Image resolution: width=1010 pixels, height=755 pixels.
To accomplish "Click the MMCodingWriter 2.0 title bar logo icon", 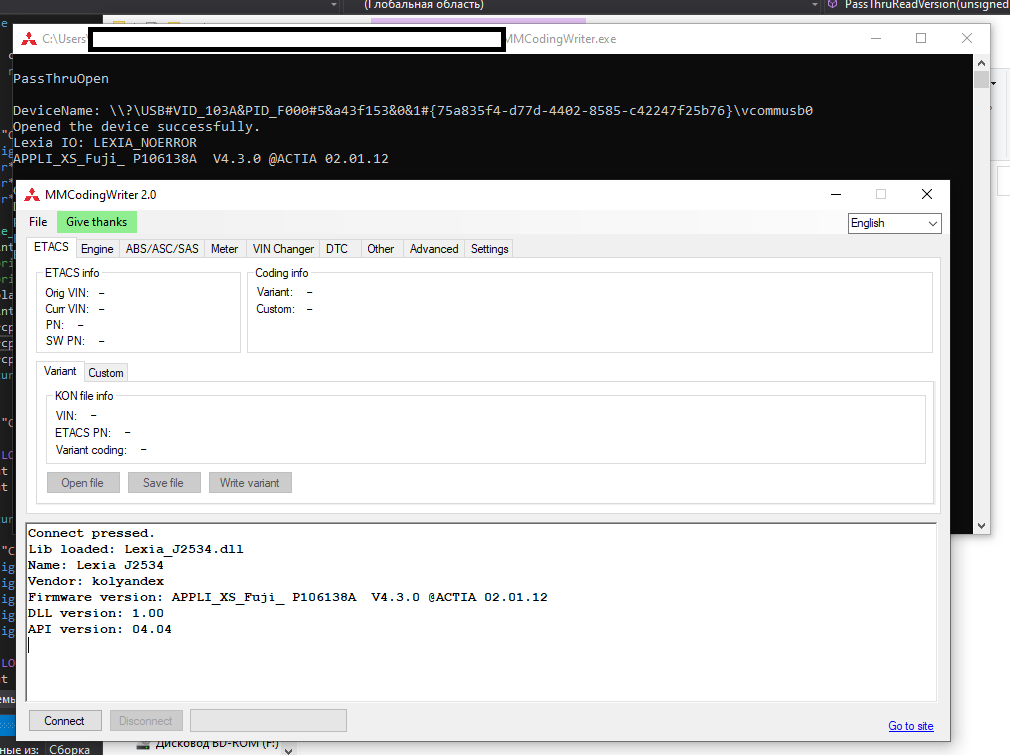I will (32, 195).
